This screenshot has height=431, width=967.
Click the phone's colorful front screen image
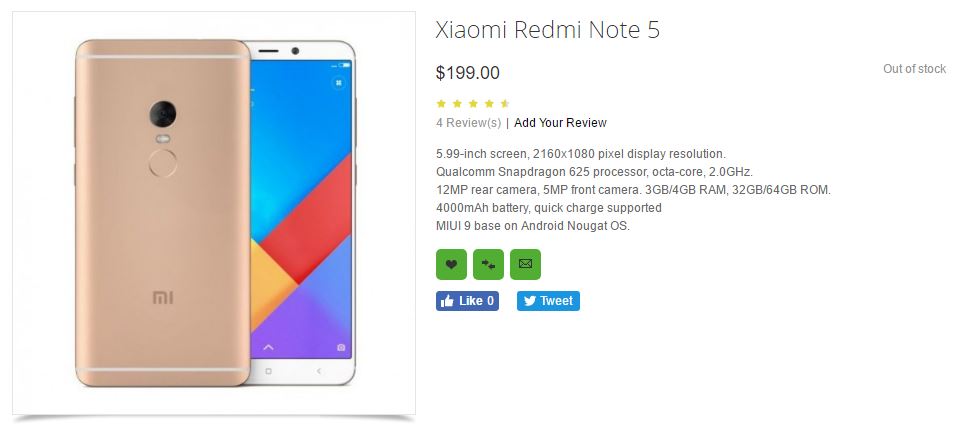pos(301,210)
